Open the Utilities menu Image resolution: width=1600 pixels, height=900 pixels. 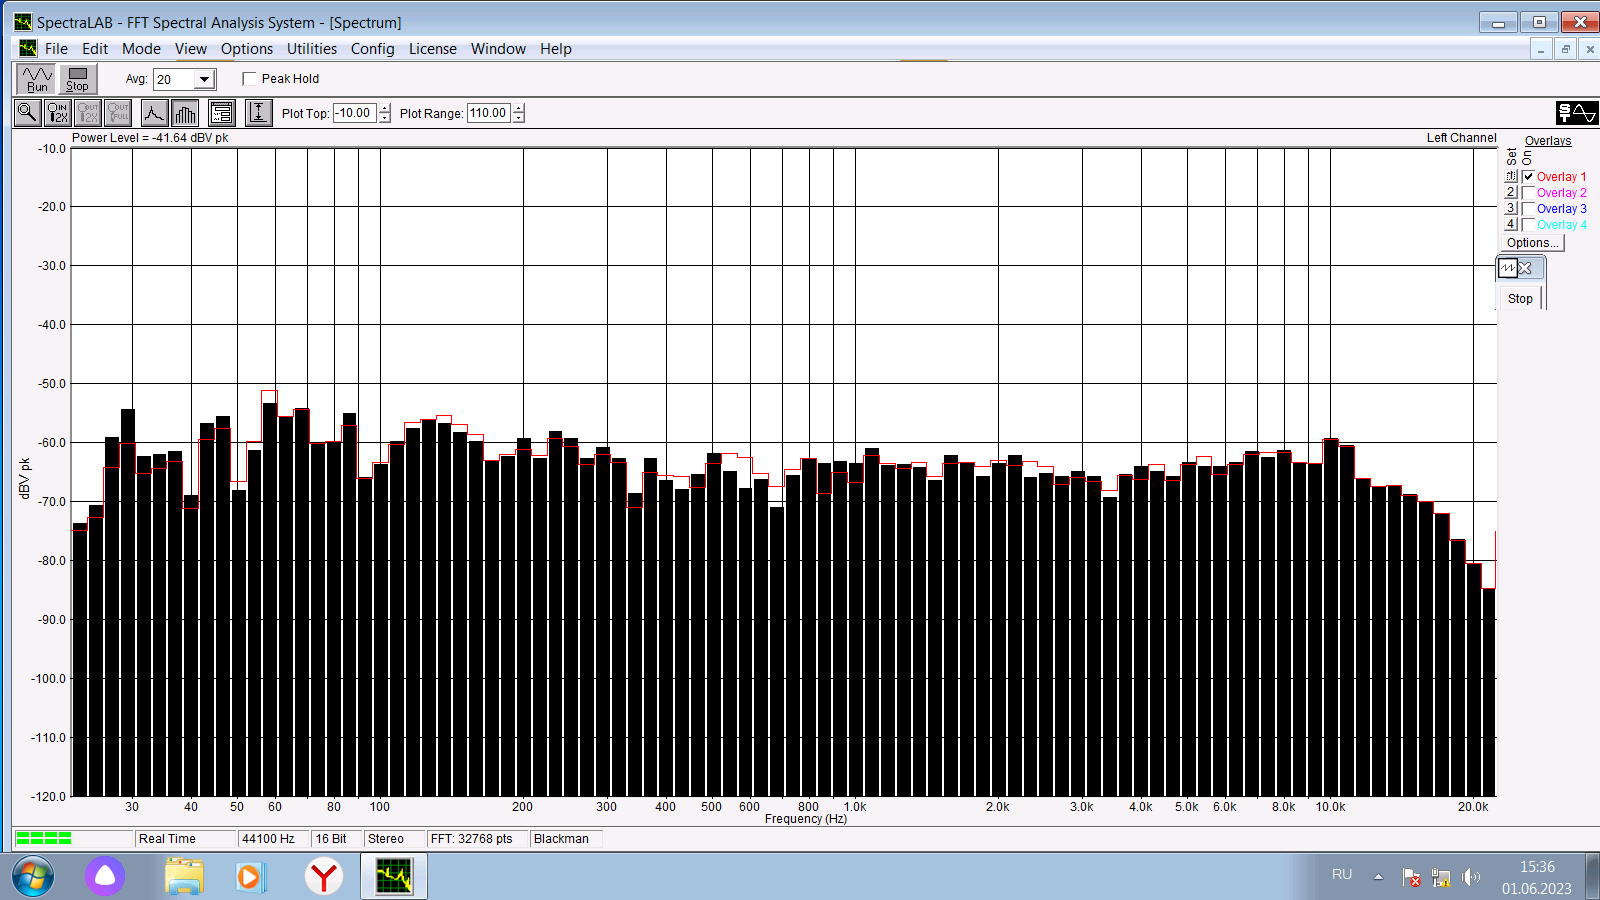pyautogui.click(x=312, y=49)
